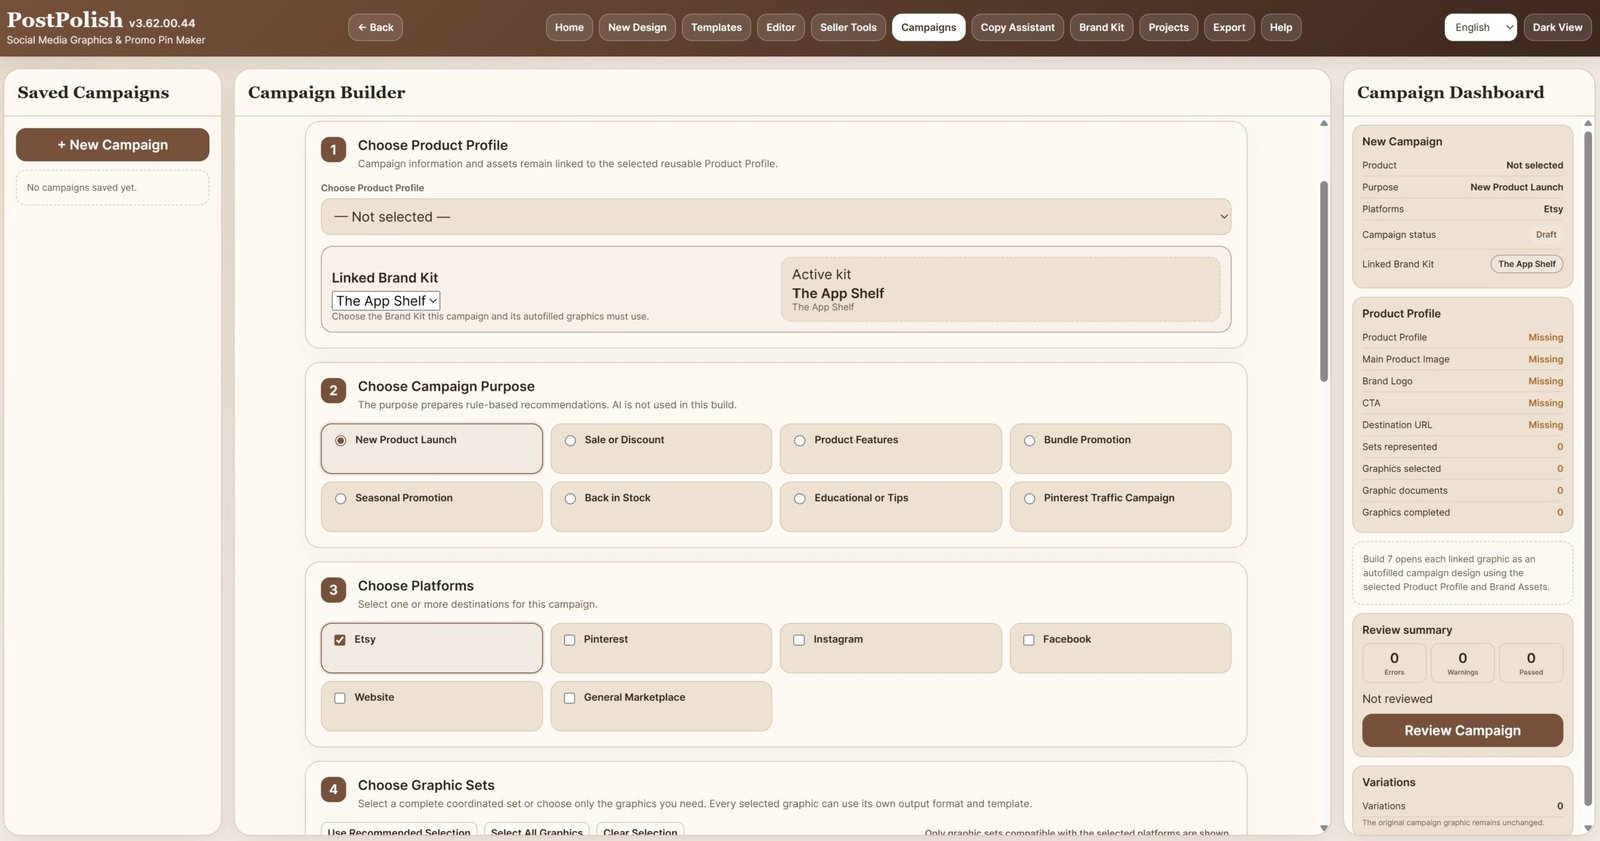Open the Home tab
Image resolution: width=1600 pixels, height=841 pixels.
[x=569, y=27]
